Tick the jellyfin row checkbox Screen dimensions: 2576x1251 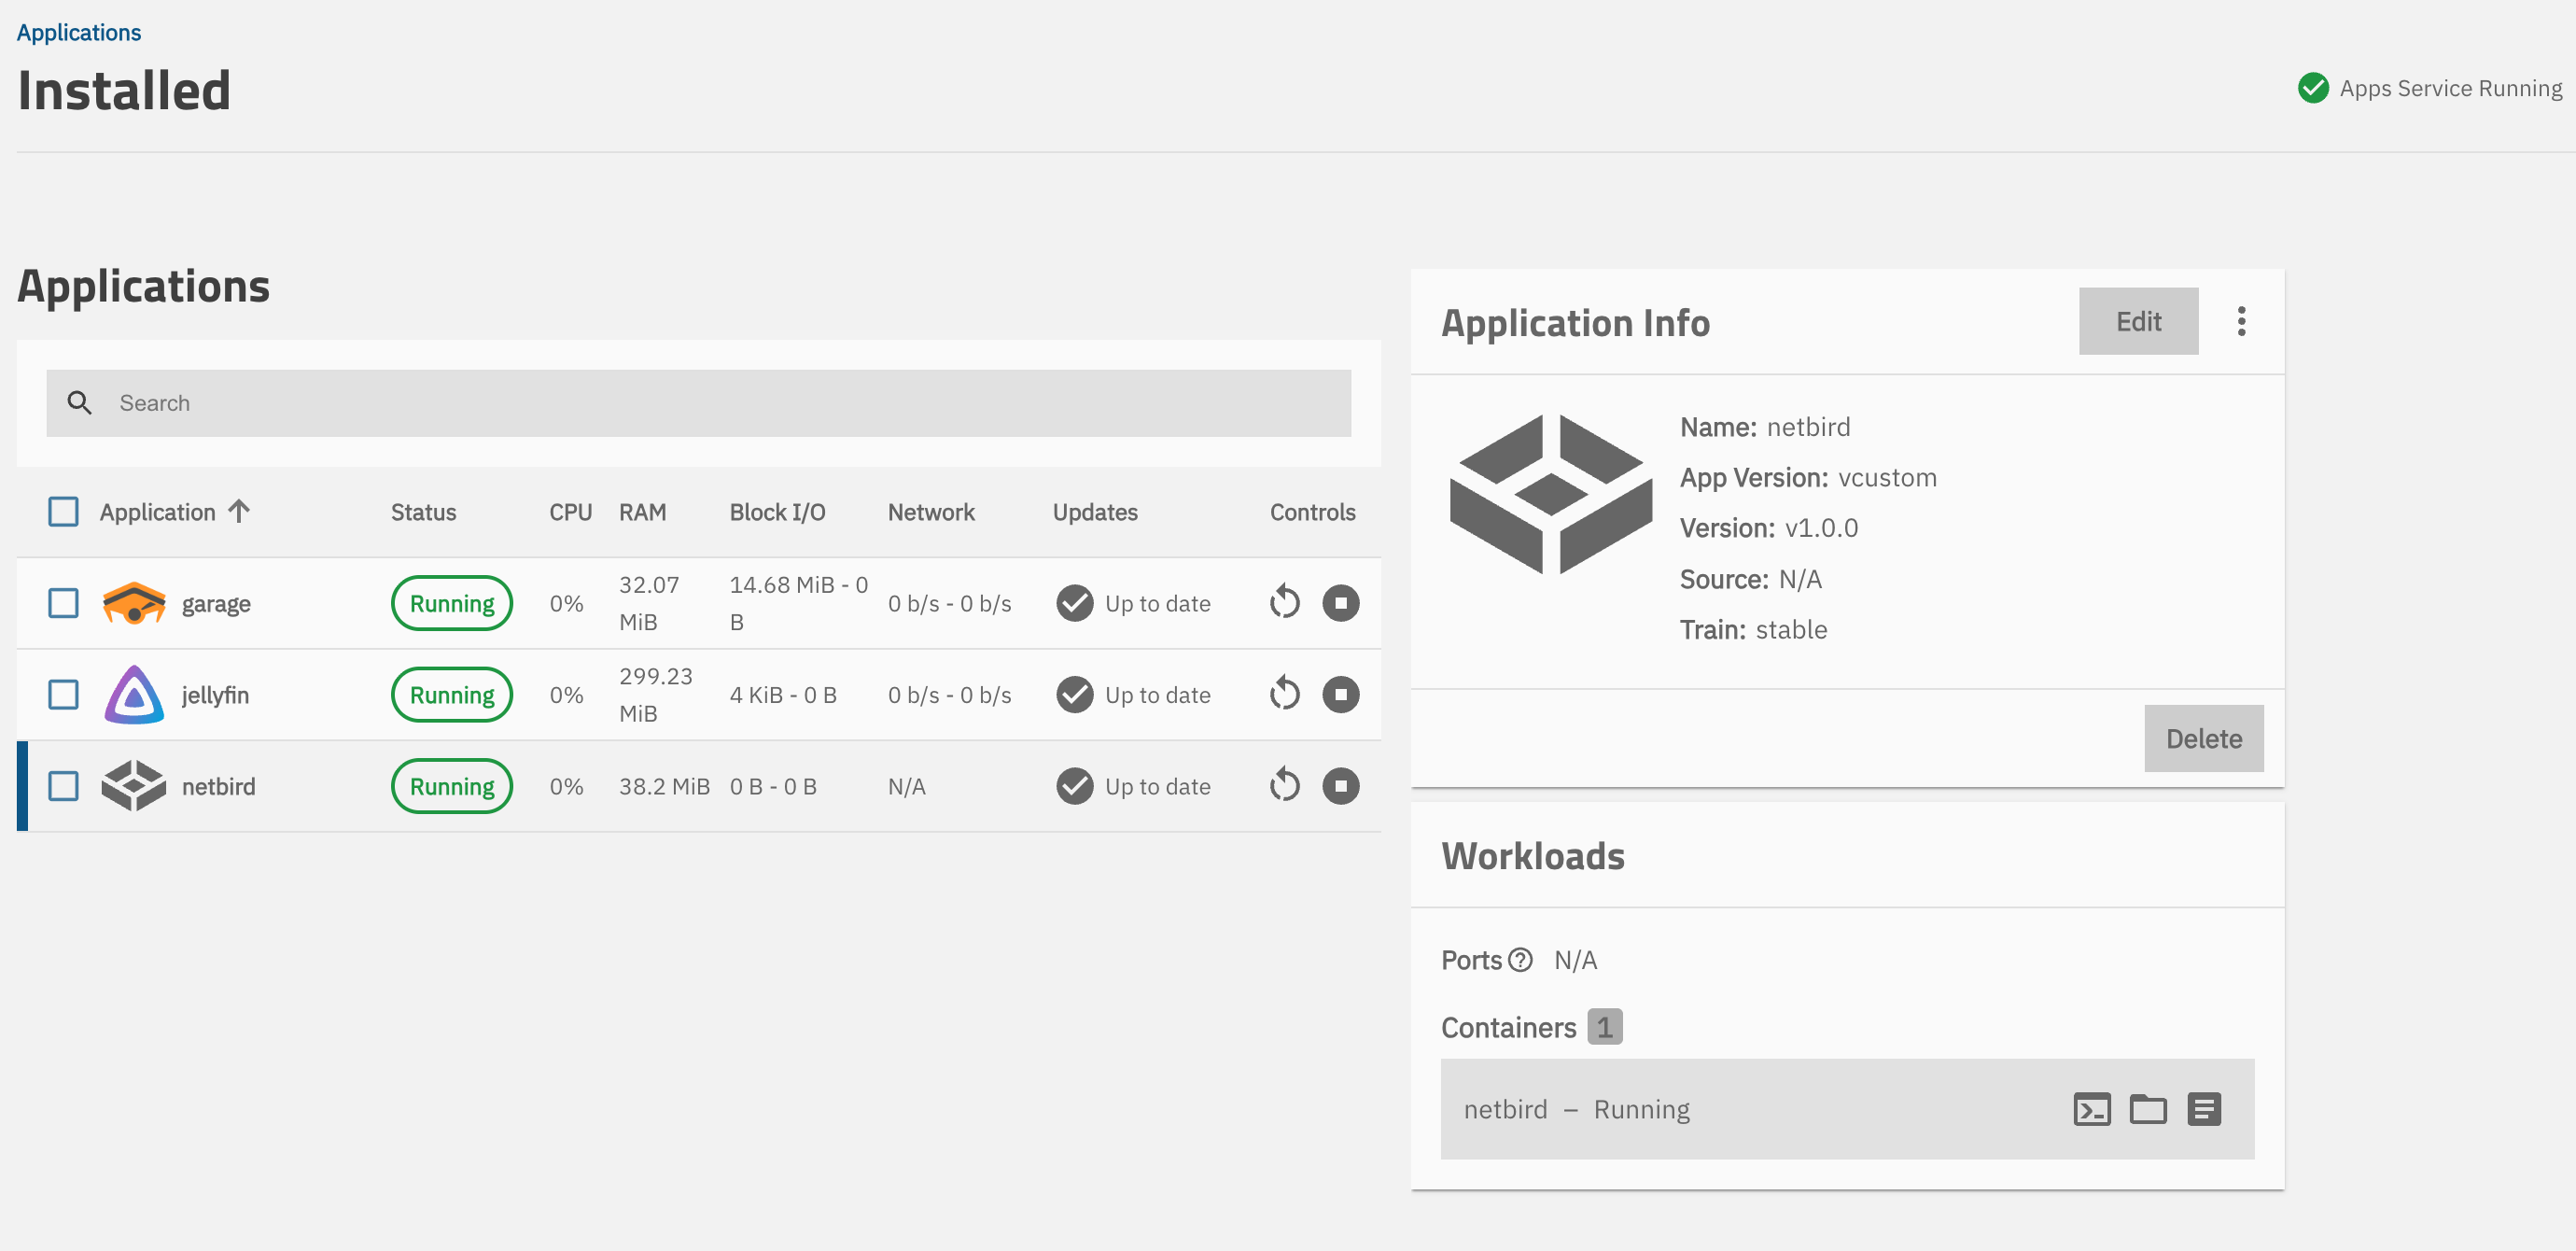pyautogui.click(x=64, y=694)
